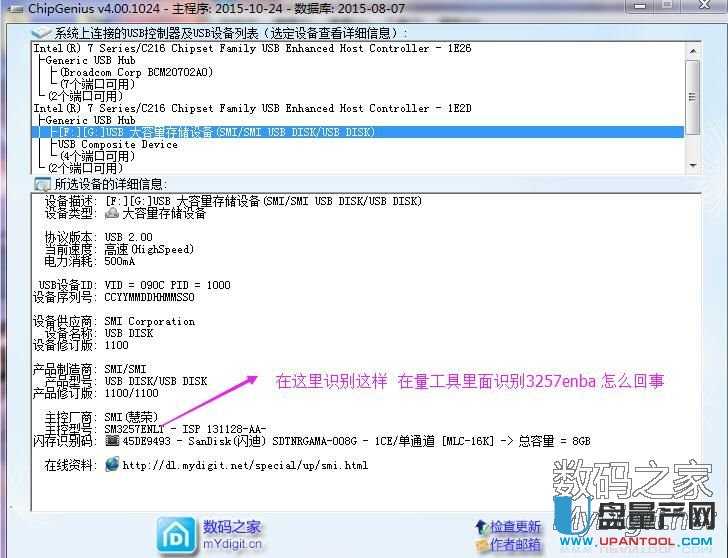Screen dimensions: 728x558
Task: Select Generic USB Hub under 1E26 controller
Action: pyautogui.click(x=91, y=60)
